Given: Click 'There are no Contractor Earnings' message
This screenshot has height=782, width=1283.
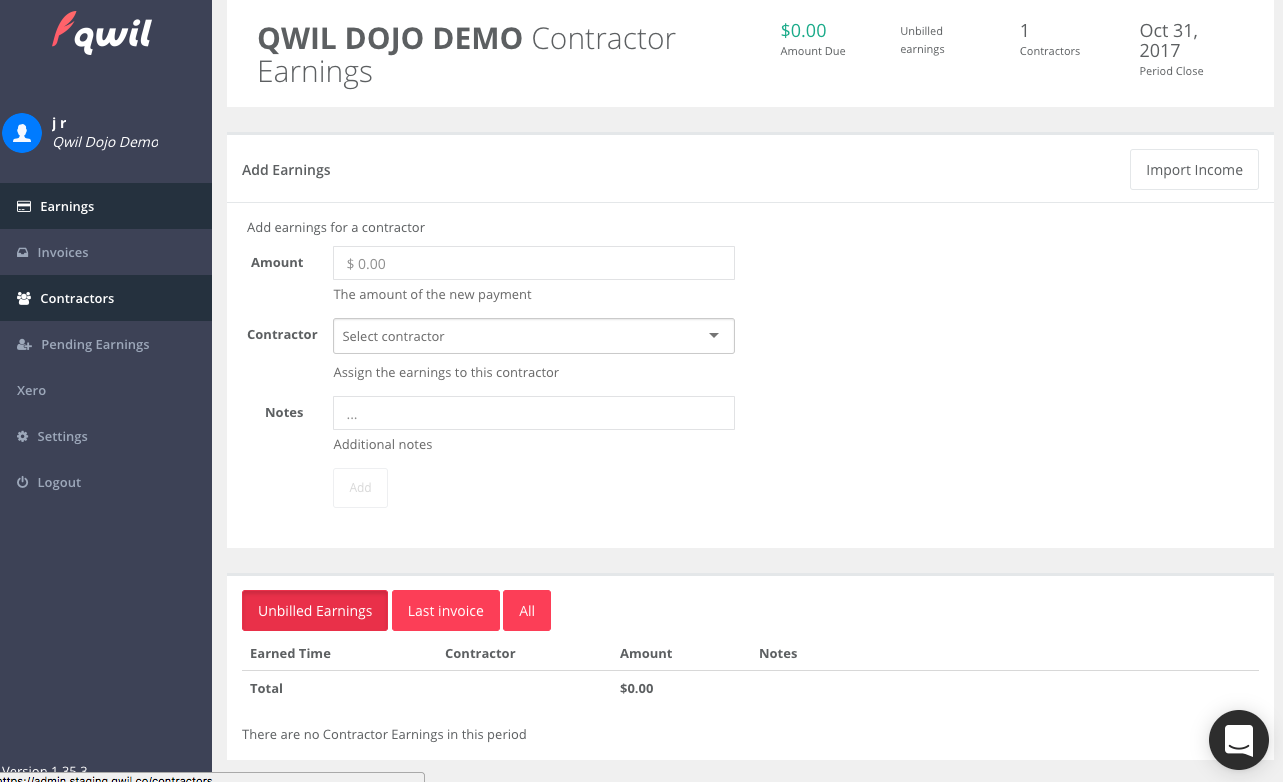Looking at the screenshot, I should click(x=384, y=734).
